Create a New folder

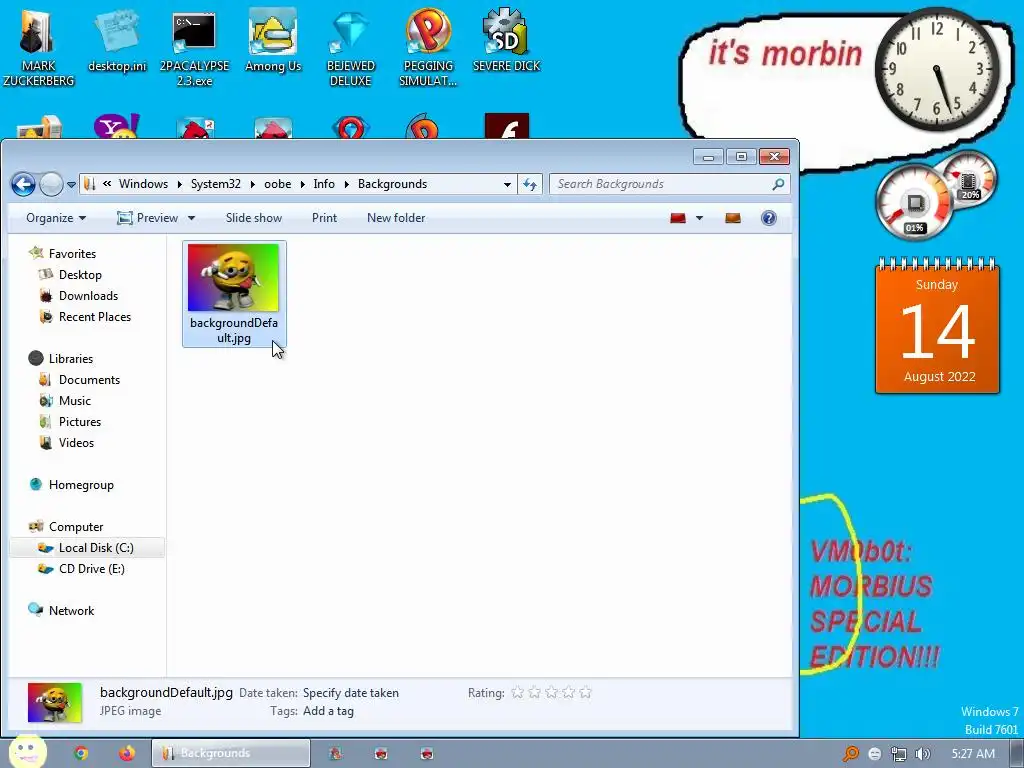click(396, 218)
